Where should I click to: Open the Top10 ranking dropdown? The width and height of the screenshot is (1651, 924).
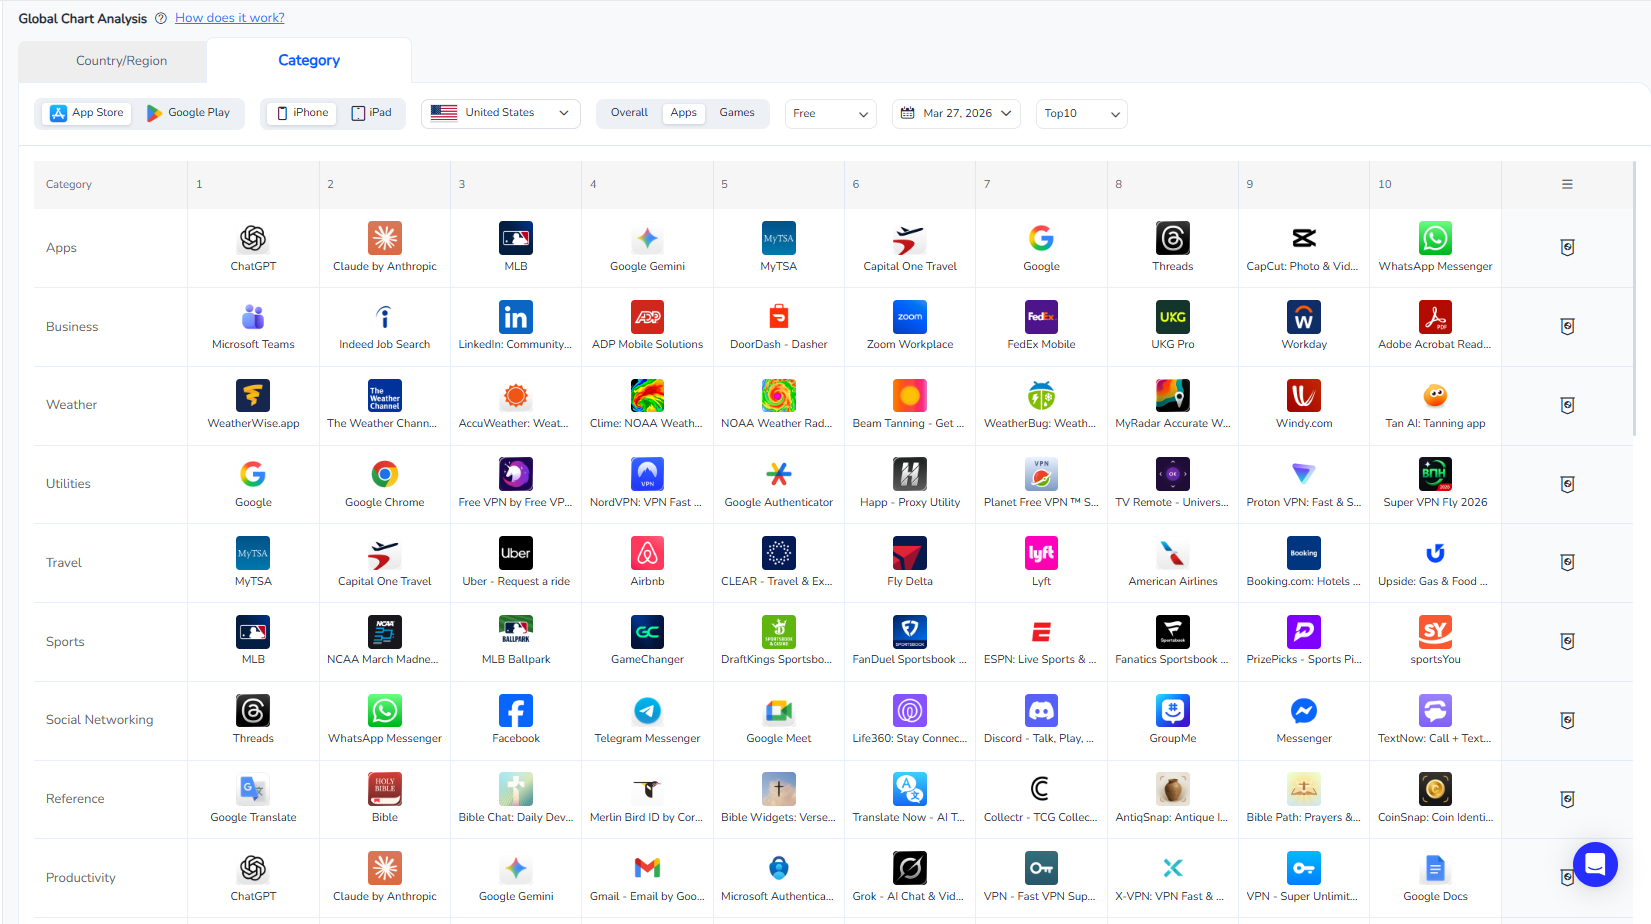click(1081, 113)
